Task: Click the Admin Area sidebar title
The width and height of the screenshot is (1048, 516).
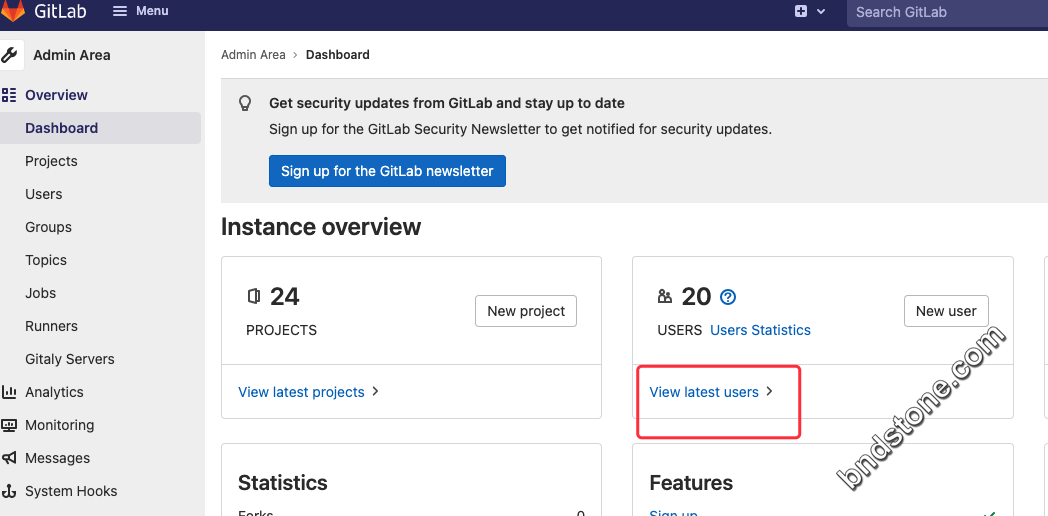Action: (72, 55)
